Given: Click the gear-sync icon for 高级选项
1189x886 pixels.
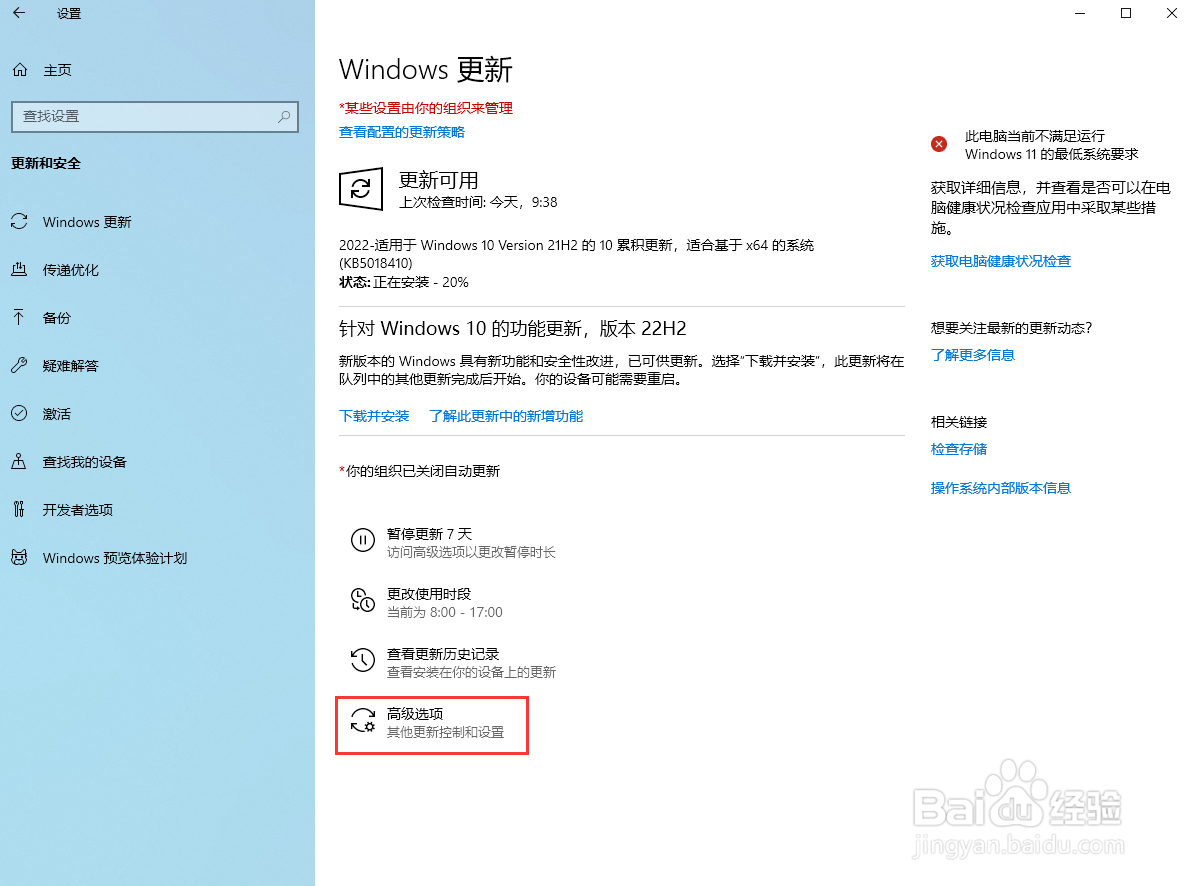Looking at the screenshot, I should click(362, 721).
